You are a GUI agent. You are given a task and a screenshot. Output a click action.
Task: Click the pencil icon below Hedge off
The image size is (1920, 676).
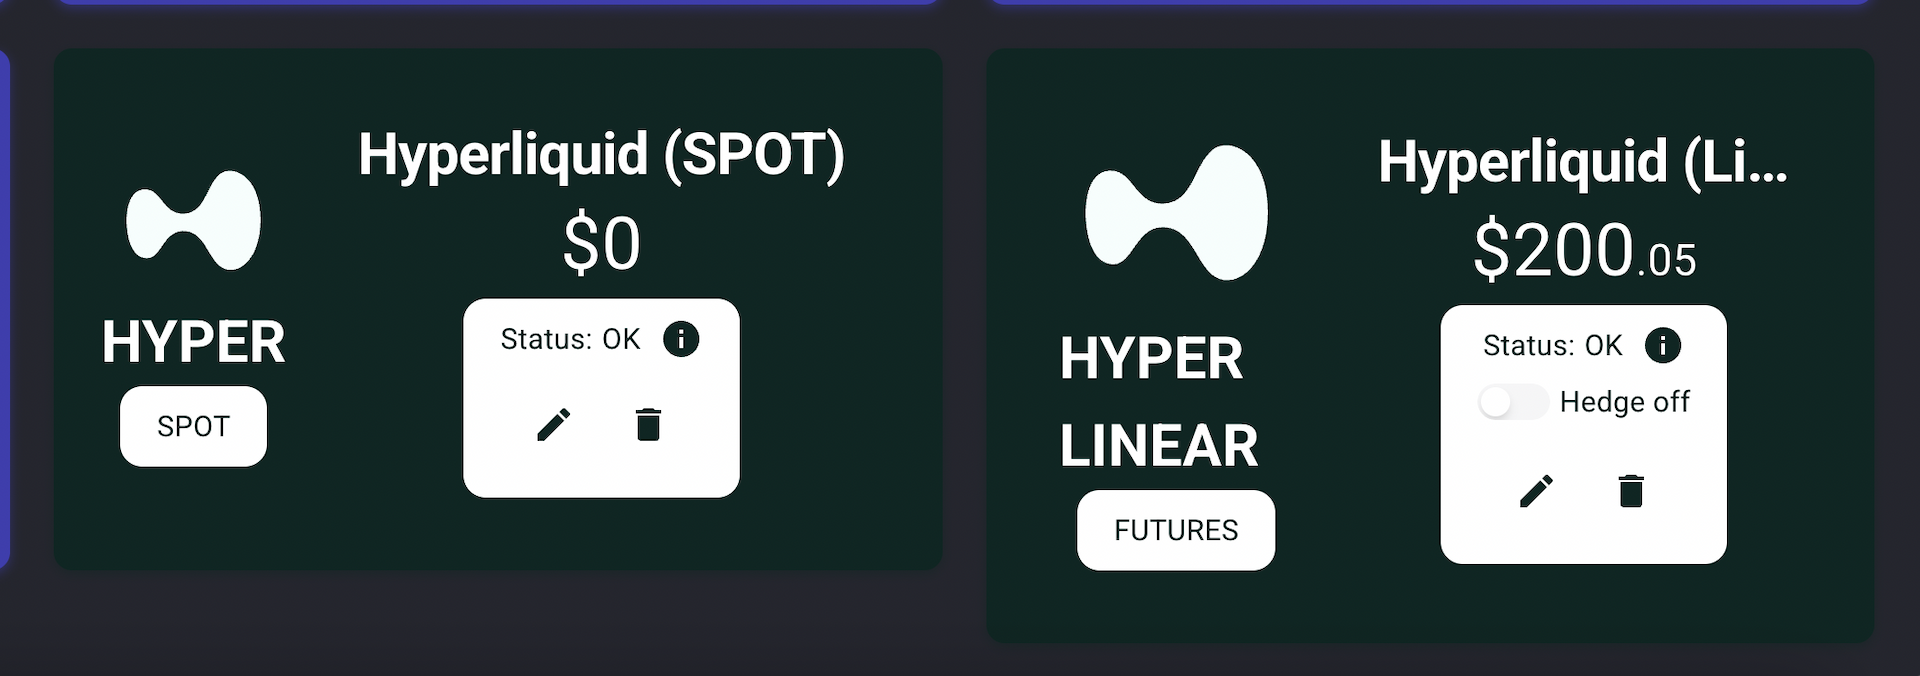click(1536, 491)
